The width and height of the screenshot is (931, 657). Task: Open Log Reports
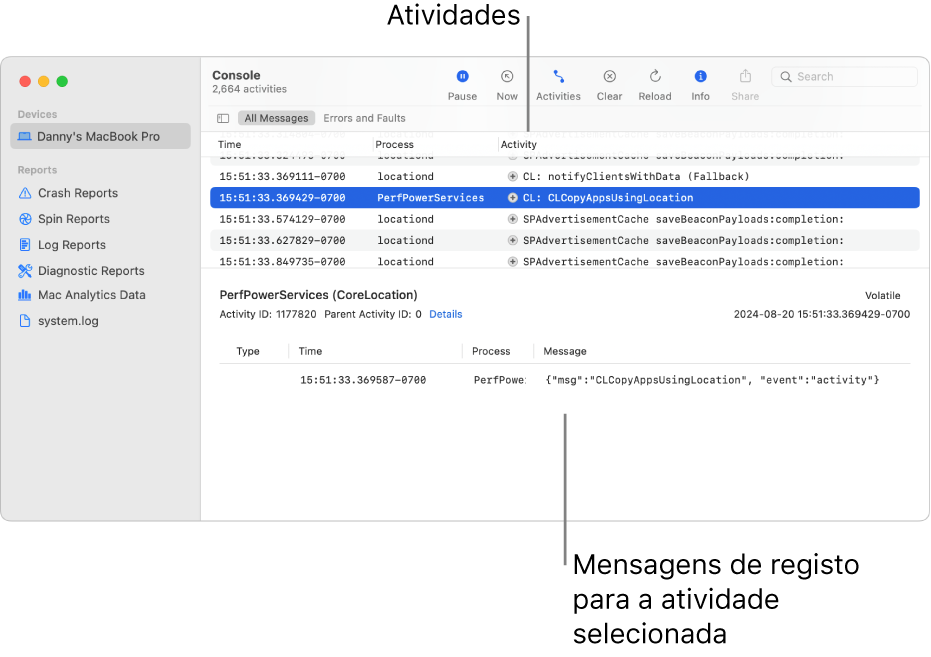72,245
